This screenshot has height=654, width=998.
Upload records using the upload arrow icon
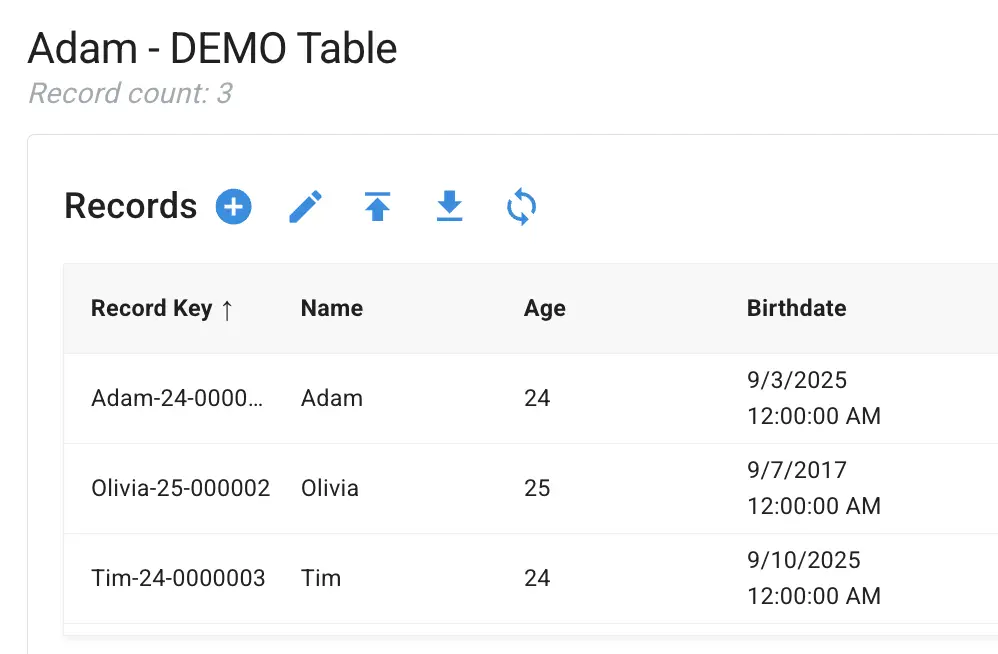376,206
